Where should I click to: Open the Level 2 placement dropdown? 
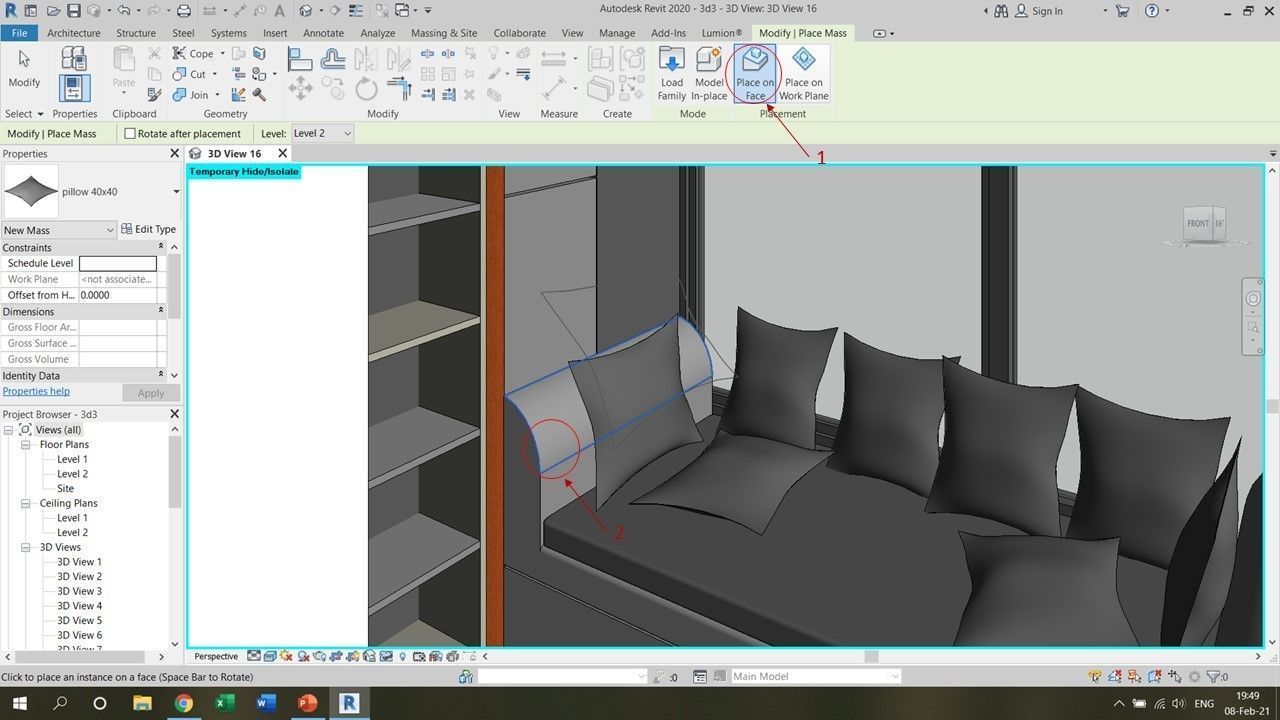coord(323,134)
